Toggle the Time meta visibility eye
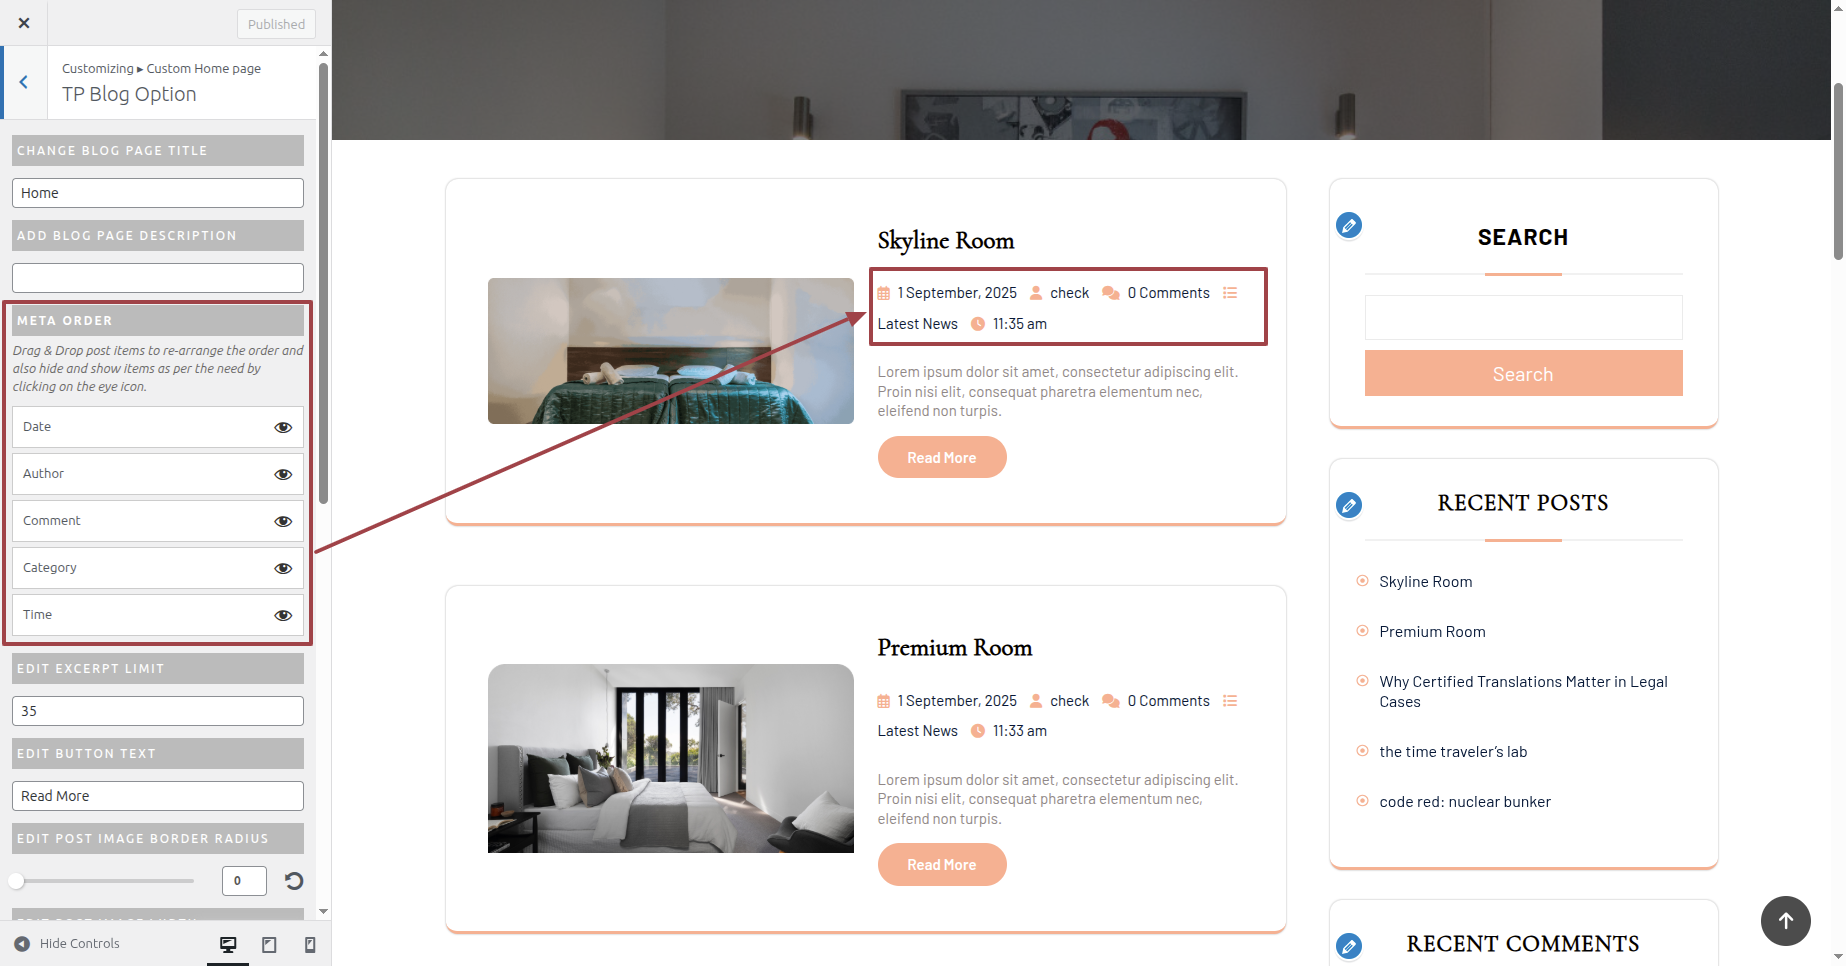The image size is (1846, 966). coord(283,615)
